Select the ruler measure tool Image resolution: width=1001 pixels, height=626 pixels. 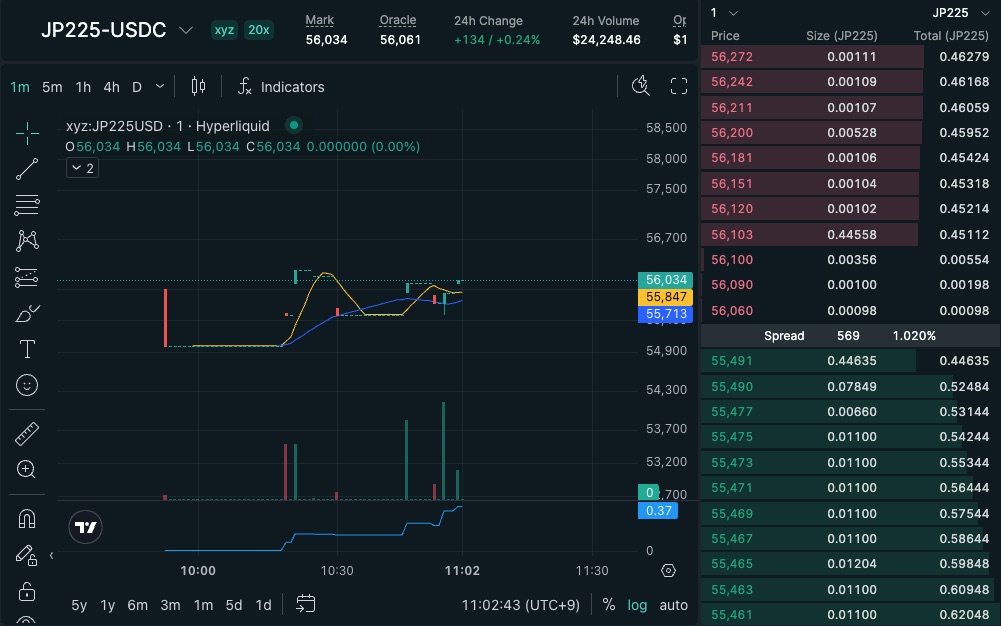(27, 434)
